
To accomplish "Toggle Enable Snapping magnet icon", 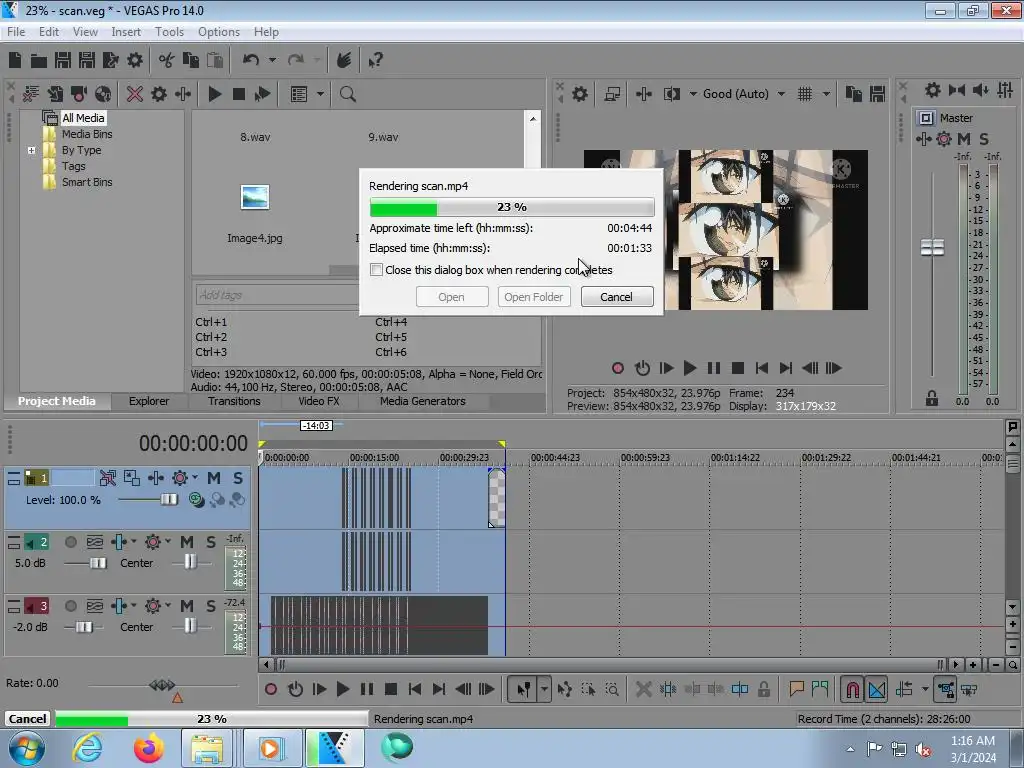I will (852, 689).
